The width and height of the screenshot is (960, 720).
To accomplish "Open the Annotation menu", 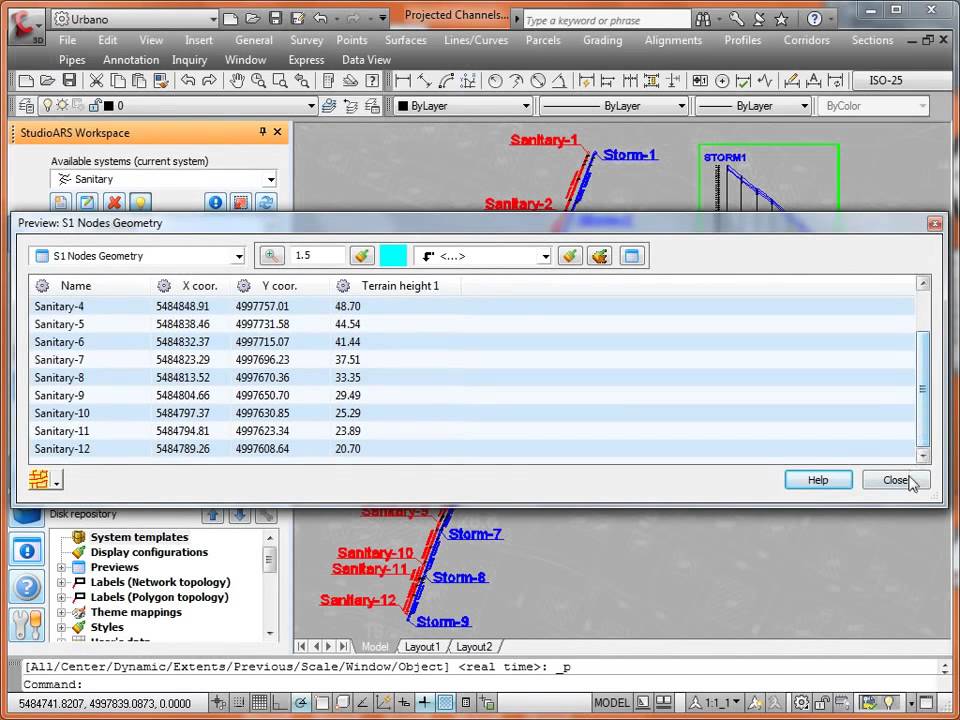I will click(x=131, y=60).
